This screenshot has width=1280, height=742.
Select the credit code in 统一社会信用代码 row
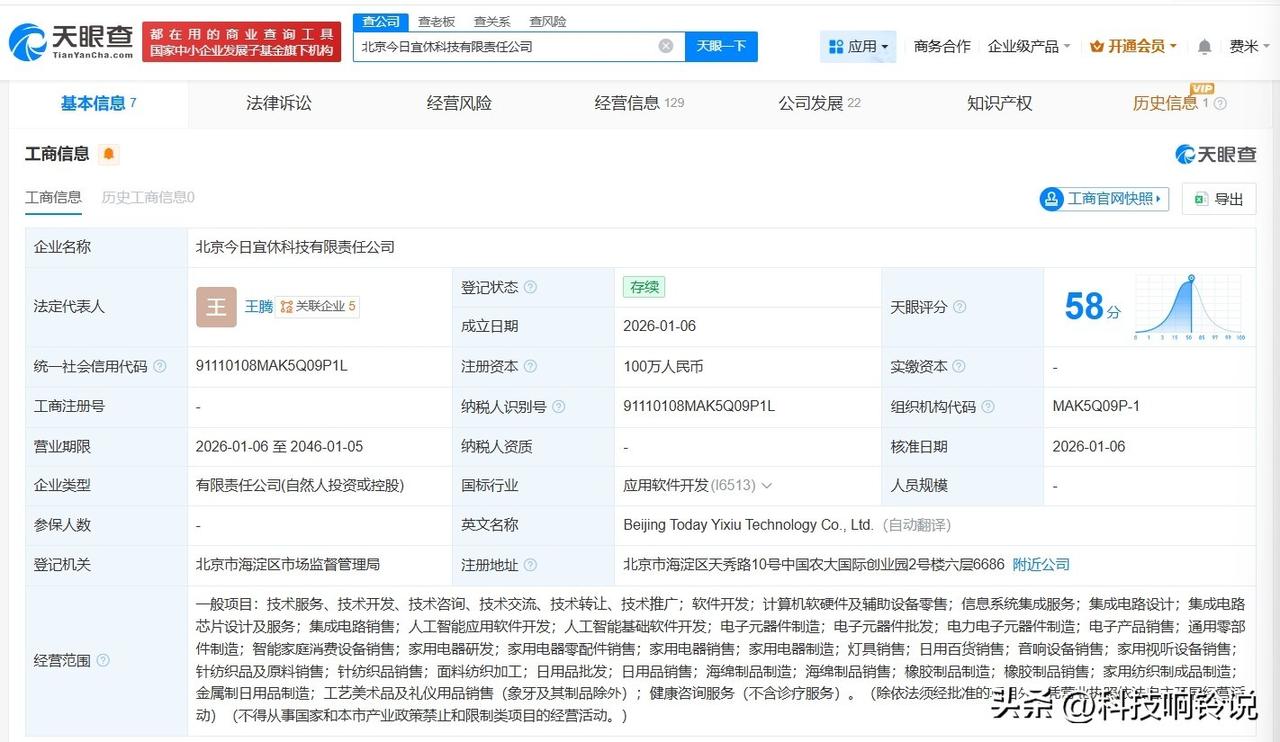pos(272,366)
